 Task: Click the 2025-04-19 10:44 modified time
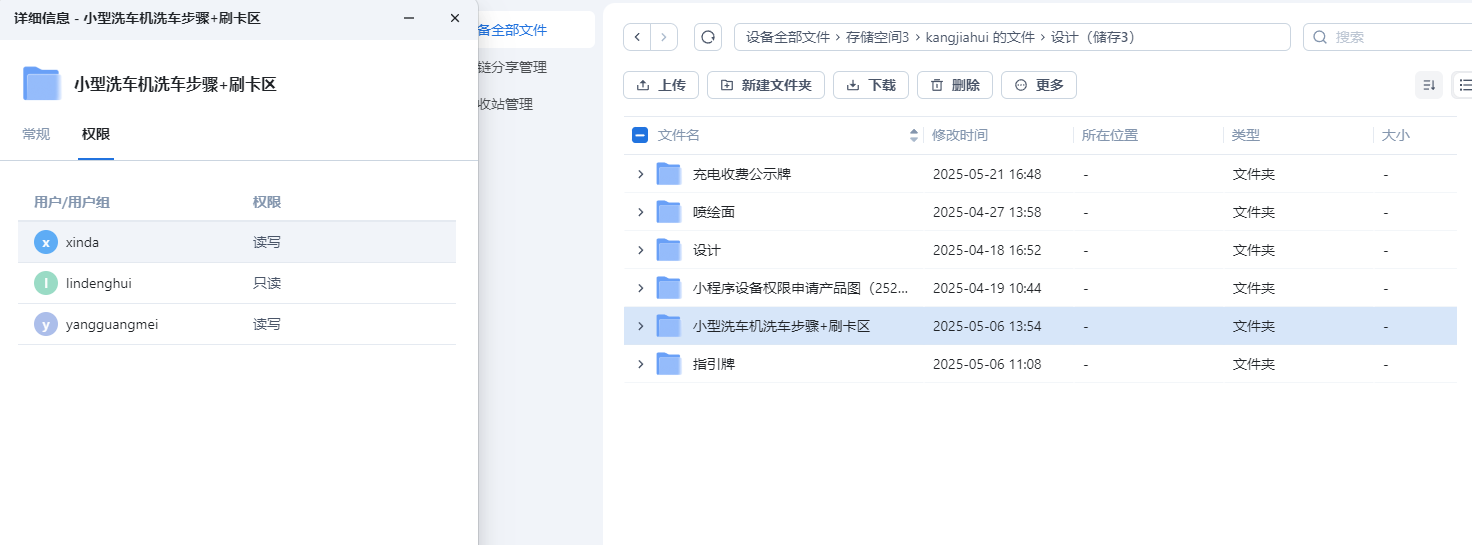point(987,288)
